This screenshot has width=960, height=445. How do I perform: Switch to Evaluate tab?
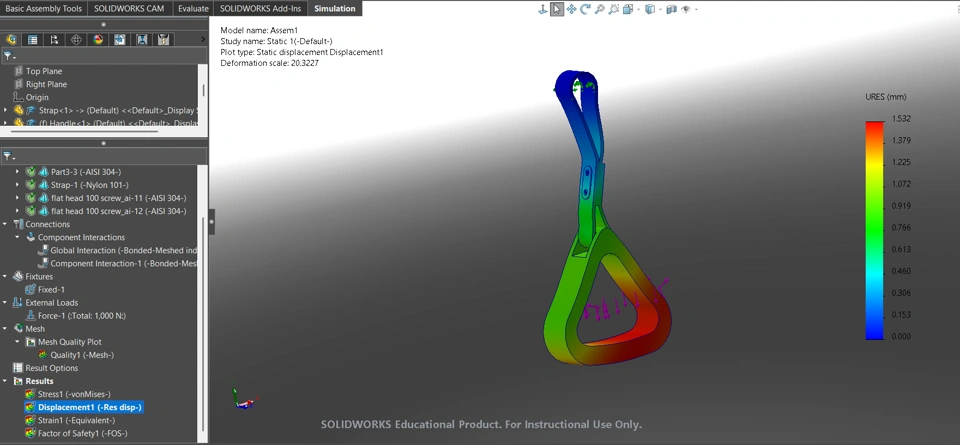click(193, 9)
